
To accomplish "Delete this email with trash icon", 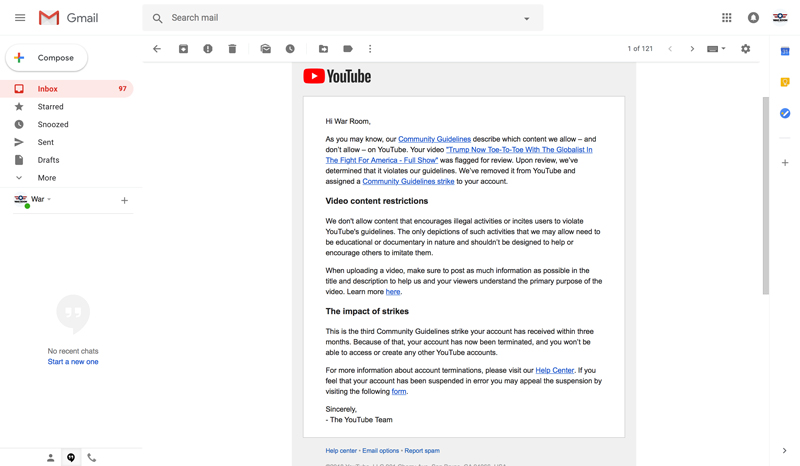I will click(x=232, y=49).
